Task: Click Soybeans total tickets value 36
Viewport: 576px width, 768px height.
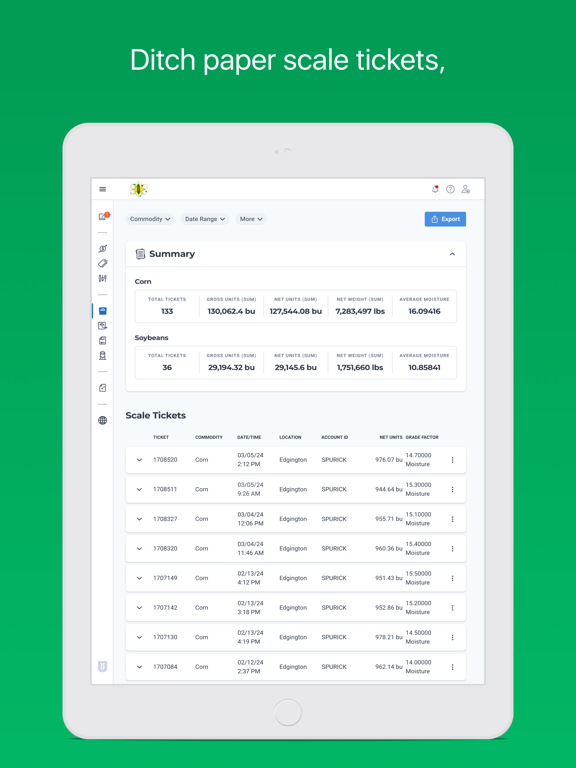Action: [167, 367]
